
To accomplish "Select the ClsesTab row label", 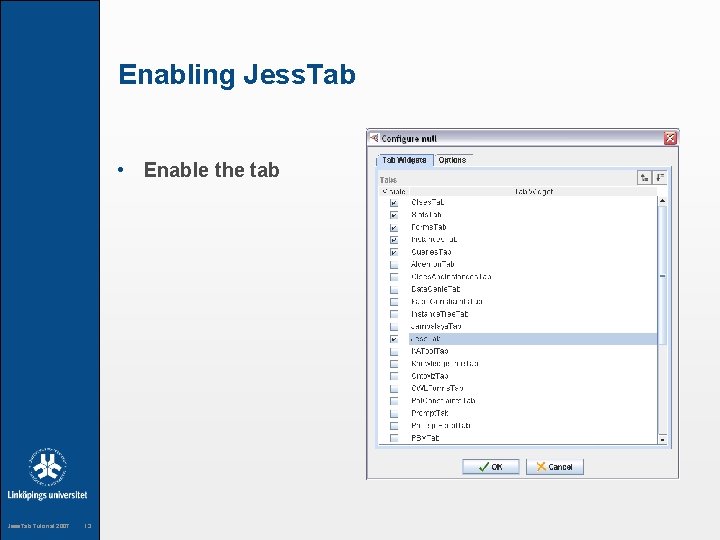I will tap(428, 202).
